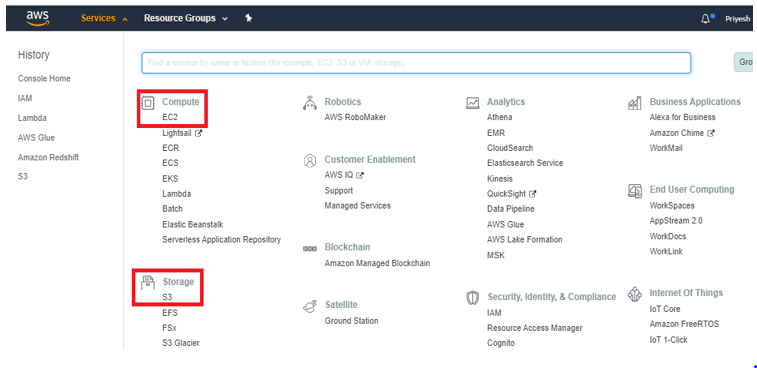
Task: Click the Security shield icon
Action: click(x=472, y=297)
